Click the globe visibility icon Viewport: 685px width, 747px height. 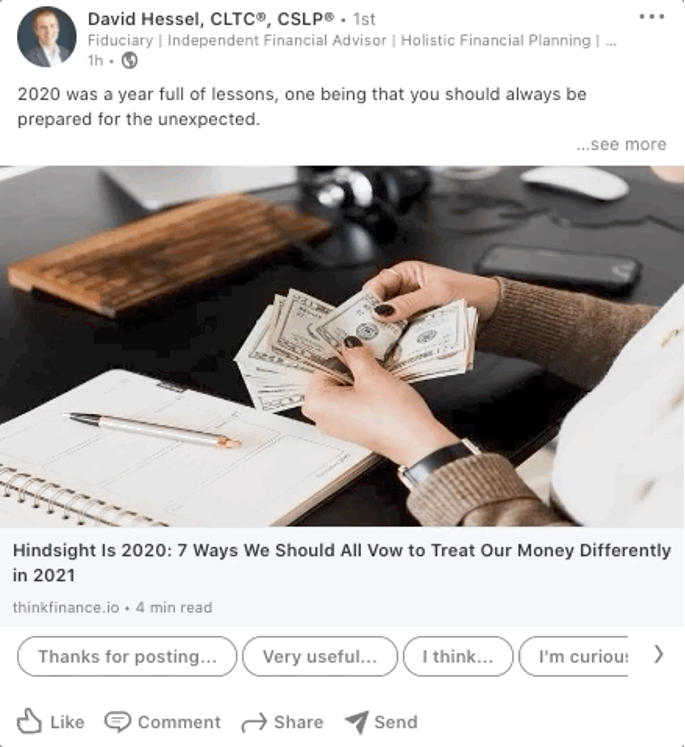click(x=129, y=61)
